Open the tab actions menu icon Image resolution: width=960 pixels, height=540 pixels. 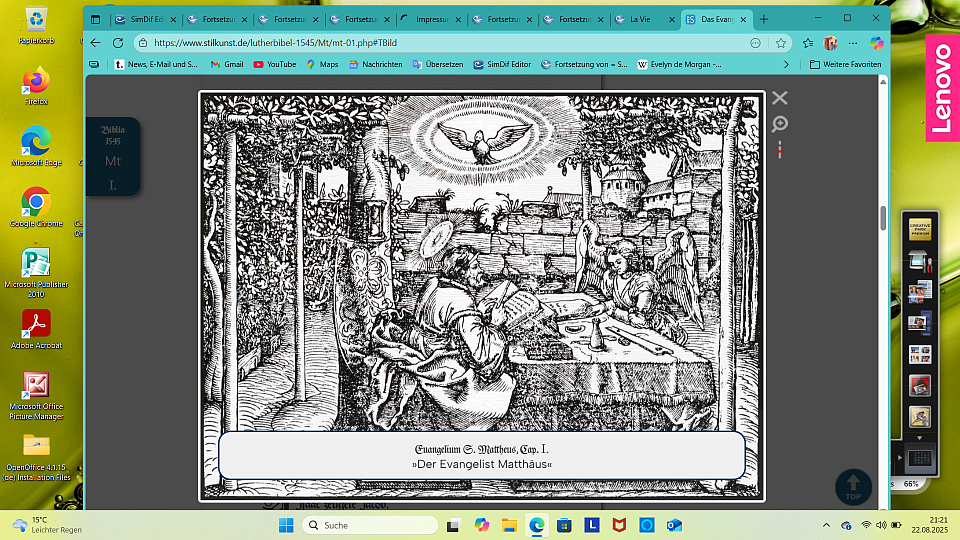pyautogui.click(x=96, y=20)
